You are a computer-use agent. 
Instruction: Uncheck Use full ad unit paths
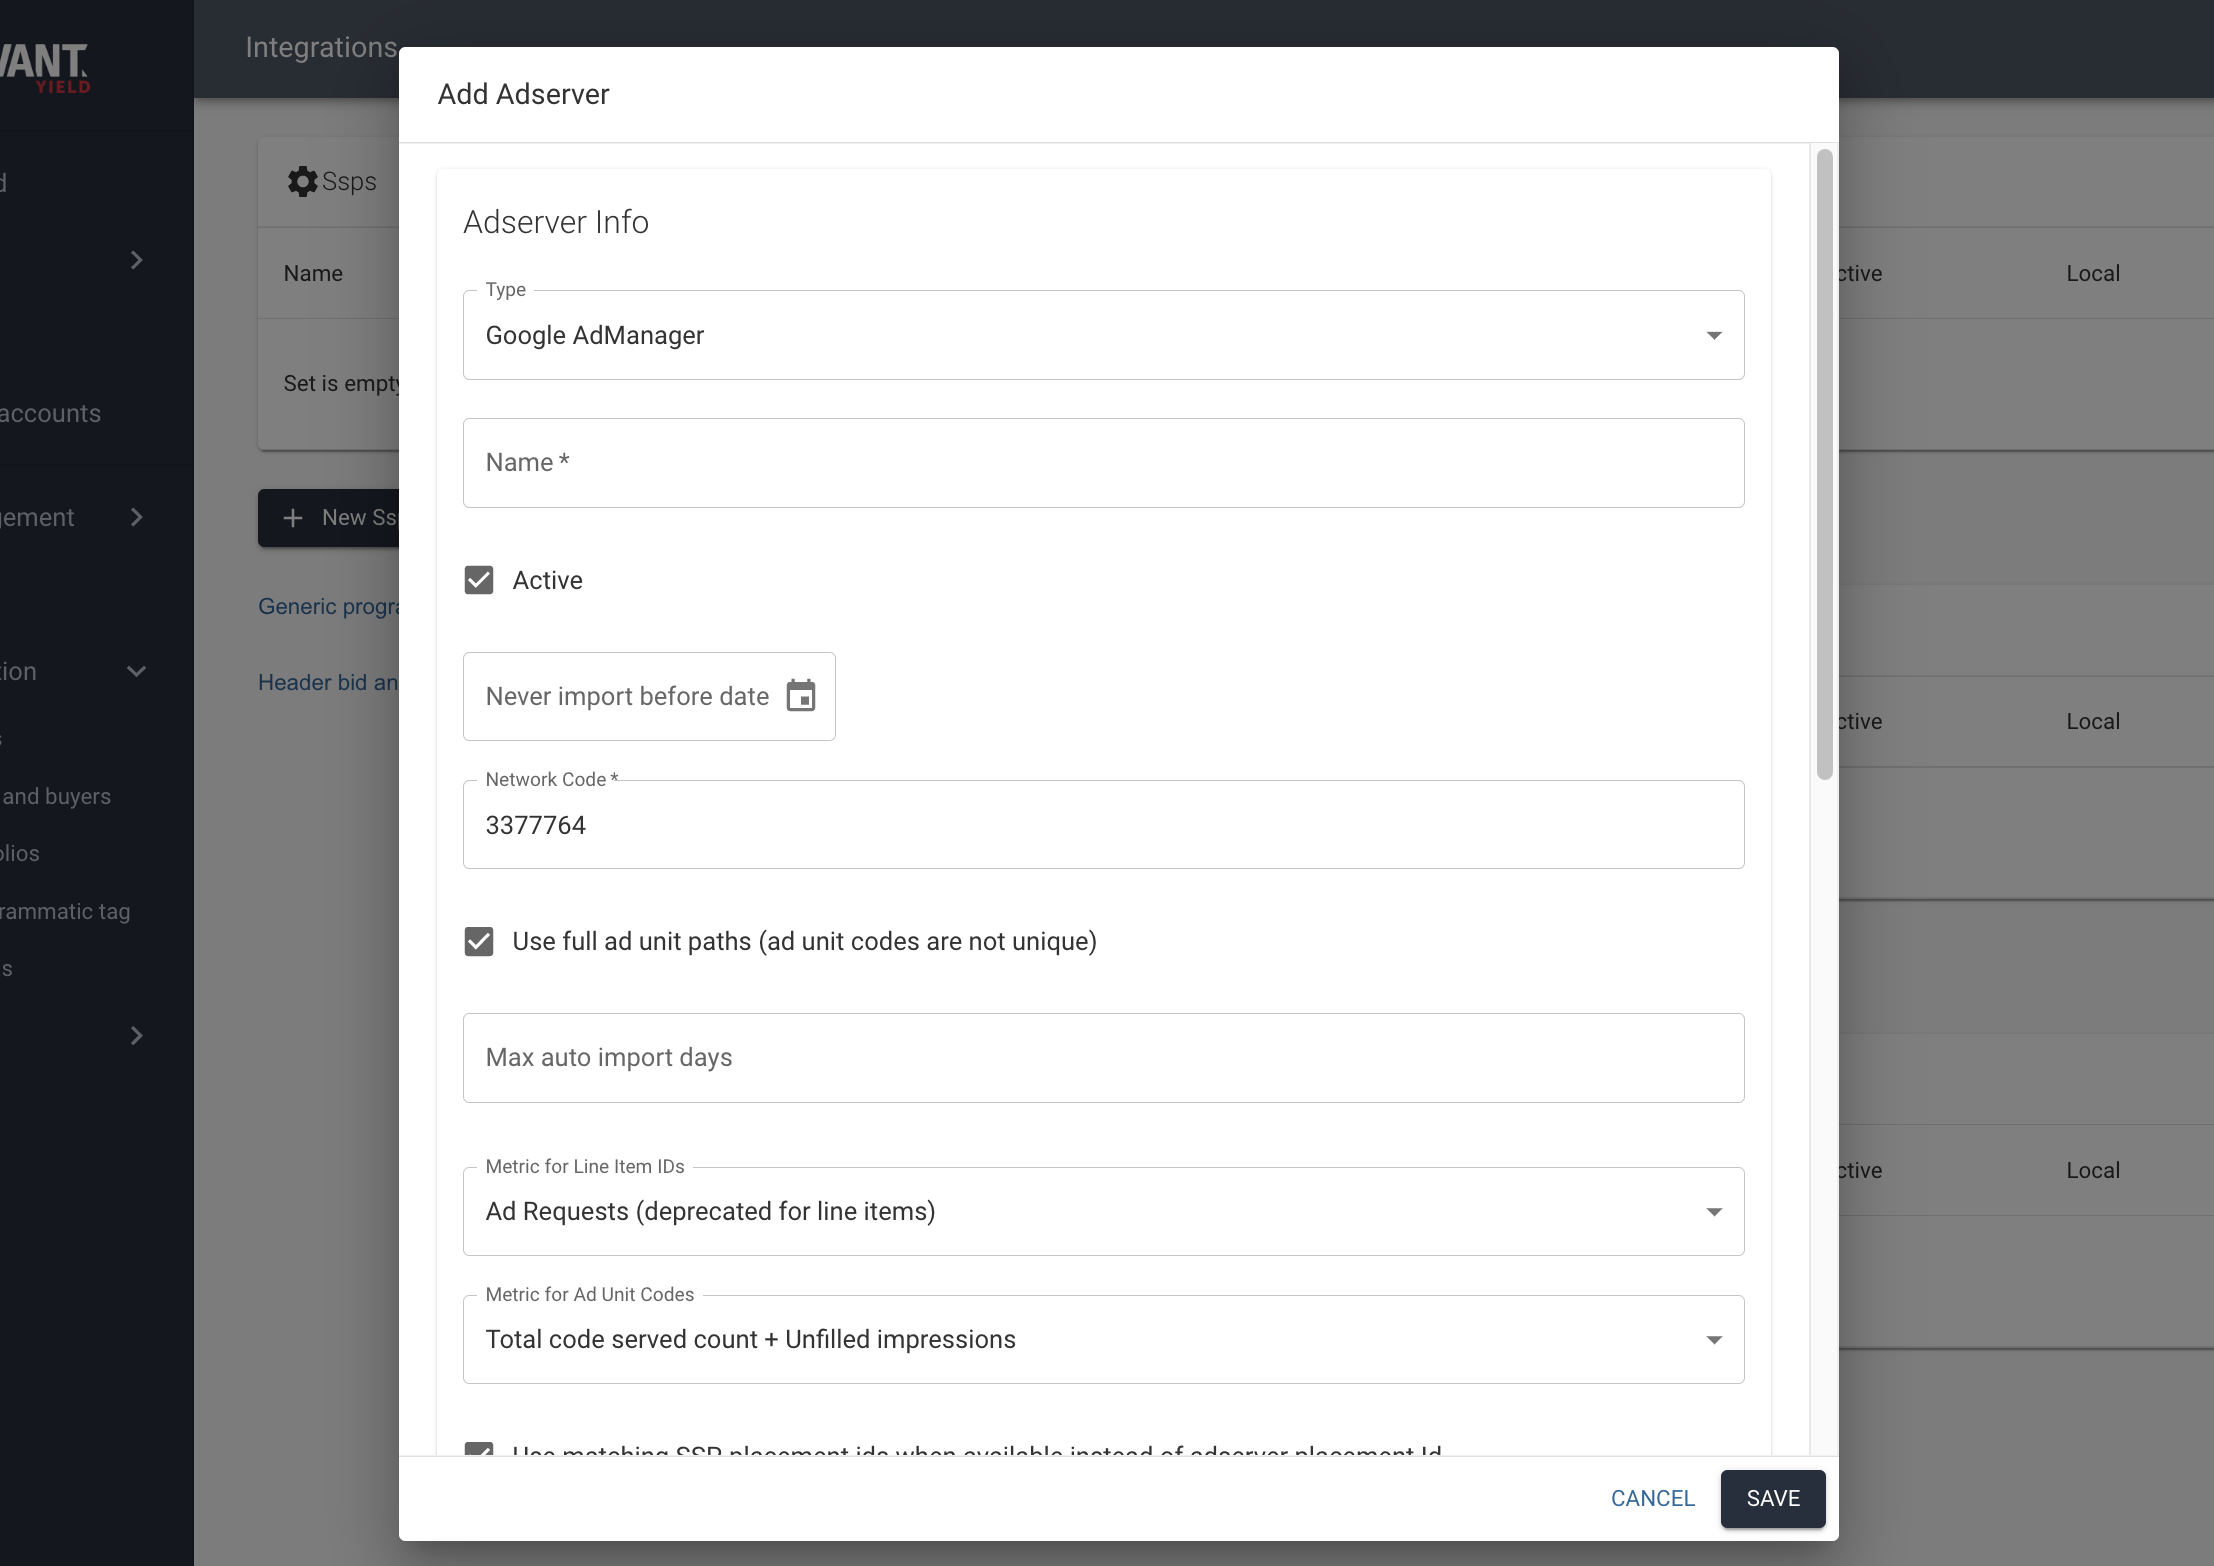click(479, 941)
